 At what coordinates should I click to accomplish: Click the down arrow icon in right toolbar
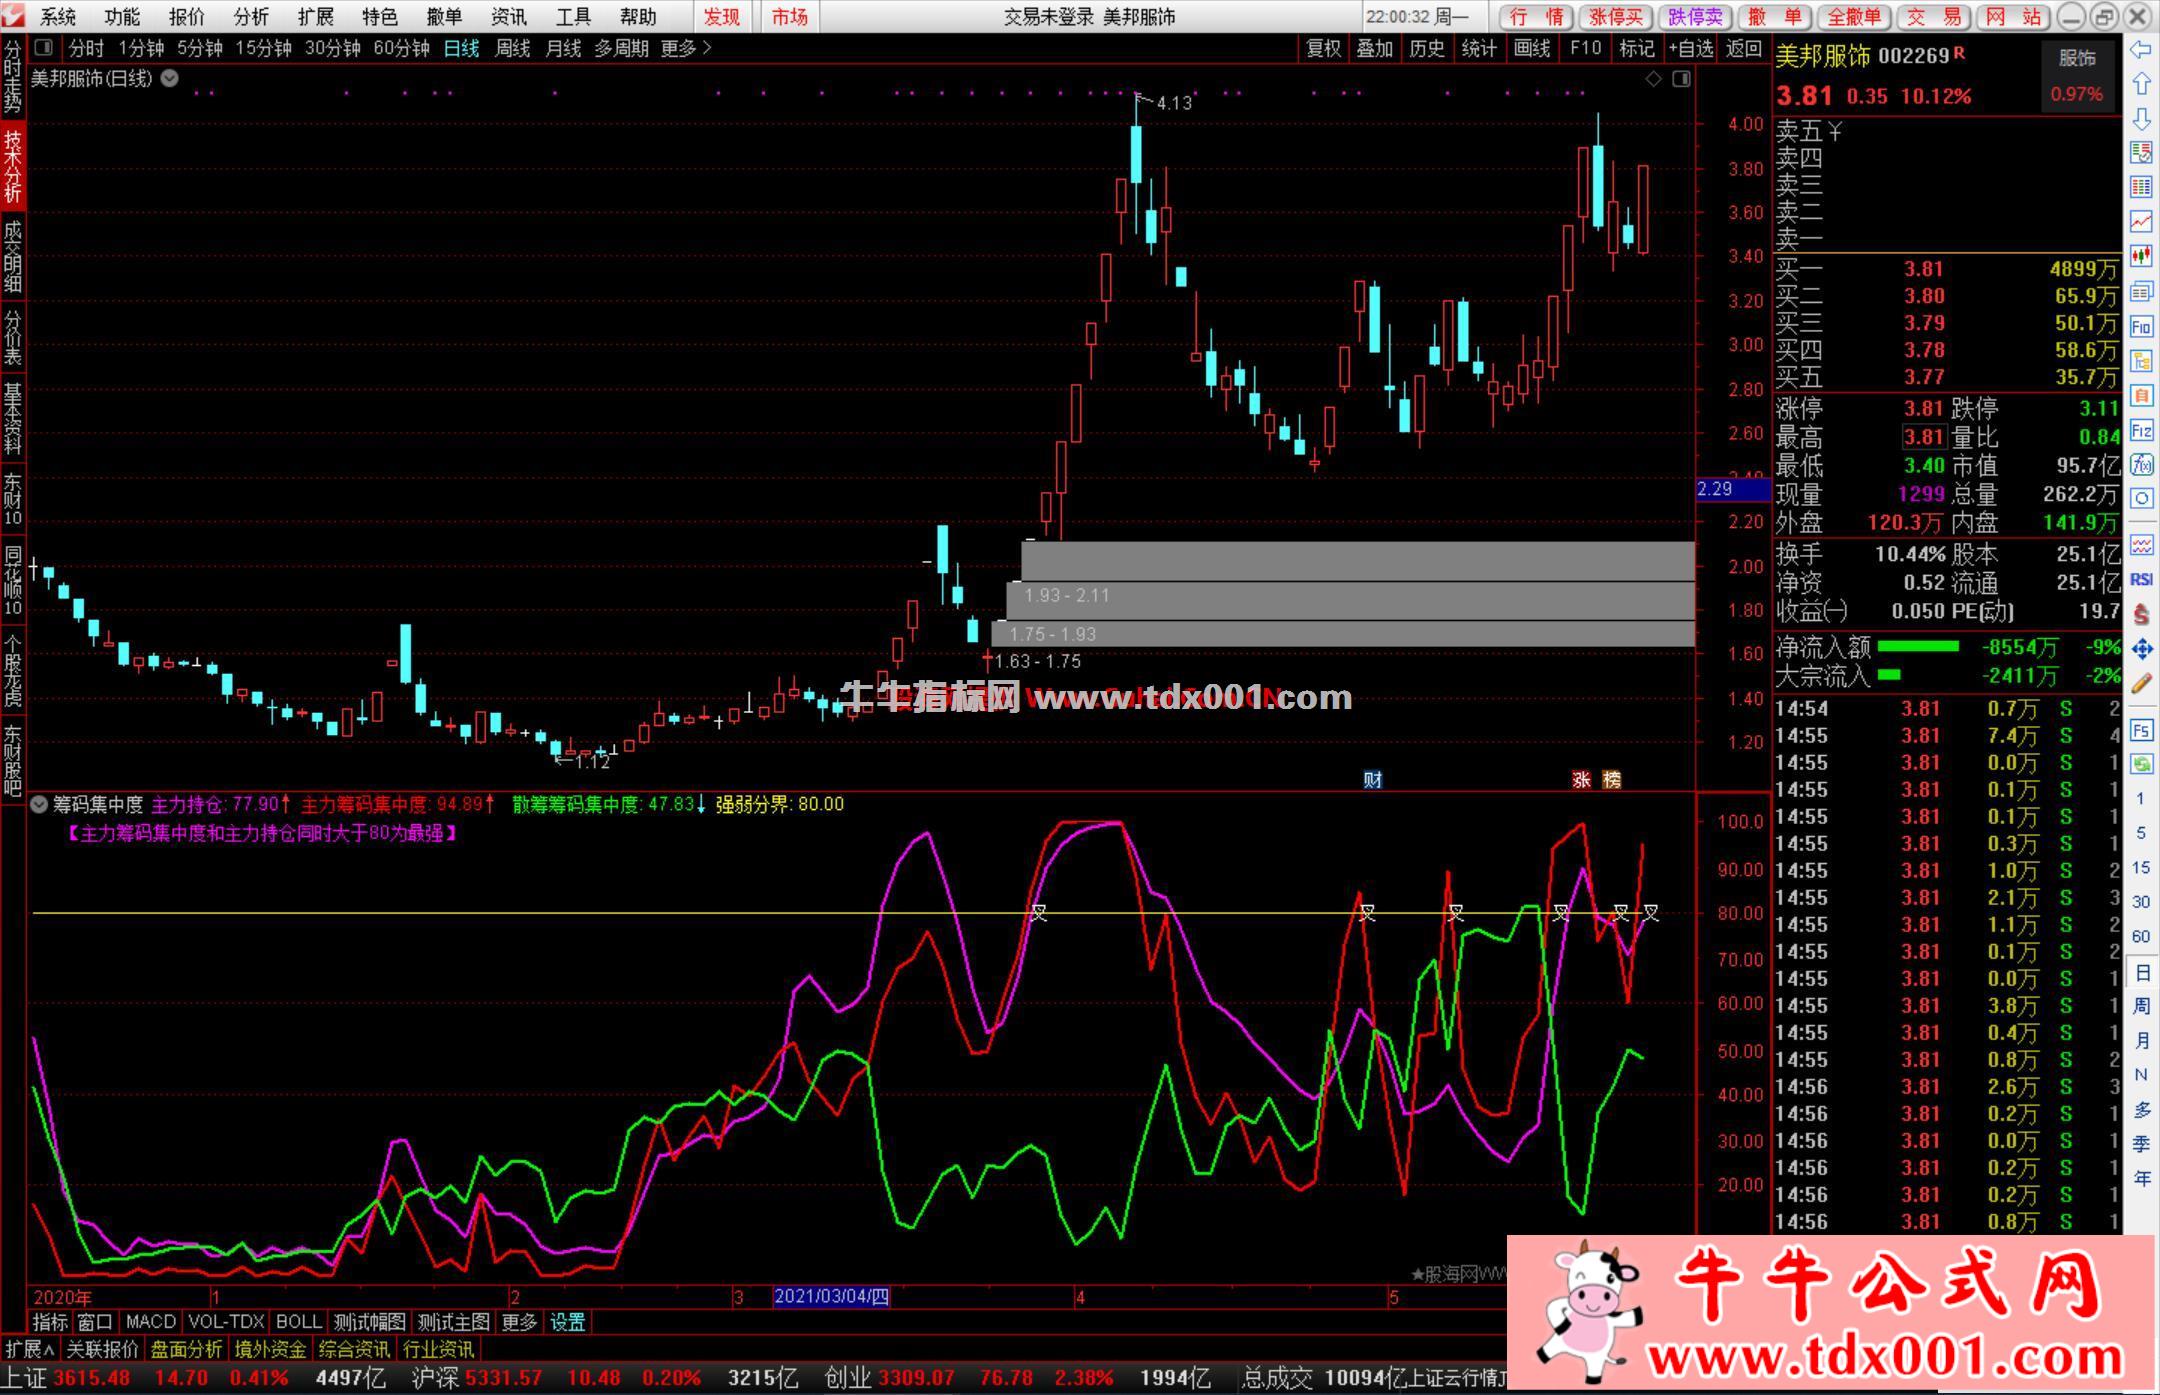pyautogui.click(x=2141, y=118)
